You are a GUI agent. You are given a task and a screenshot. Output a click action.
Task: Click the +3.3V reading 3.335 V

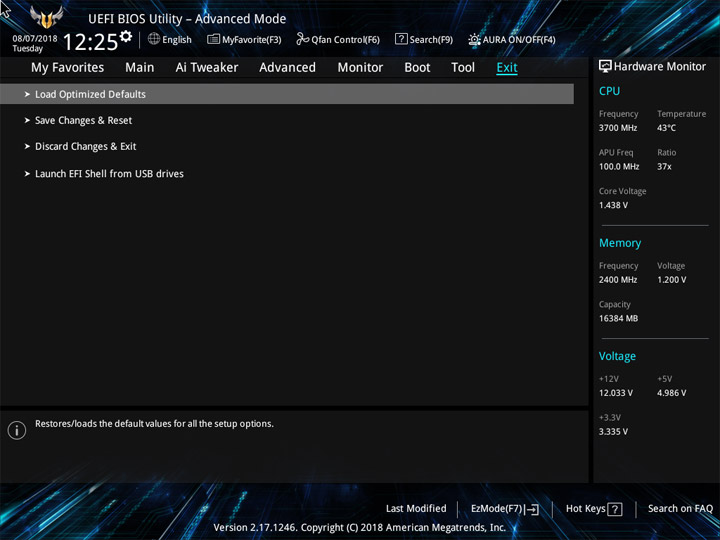click(613, 432)
